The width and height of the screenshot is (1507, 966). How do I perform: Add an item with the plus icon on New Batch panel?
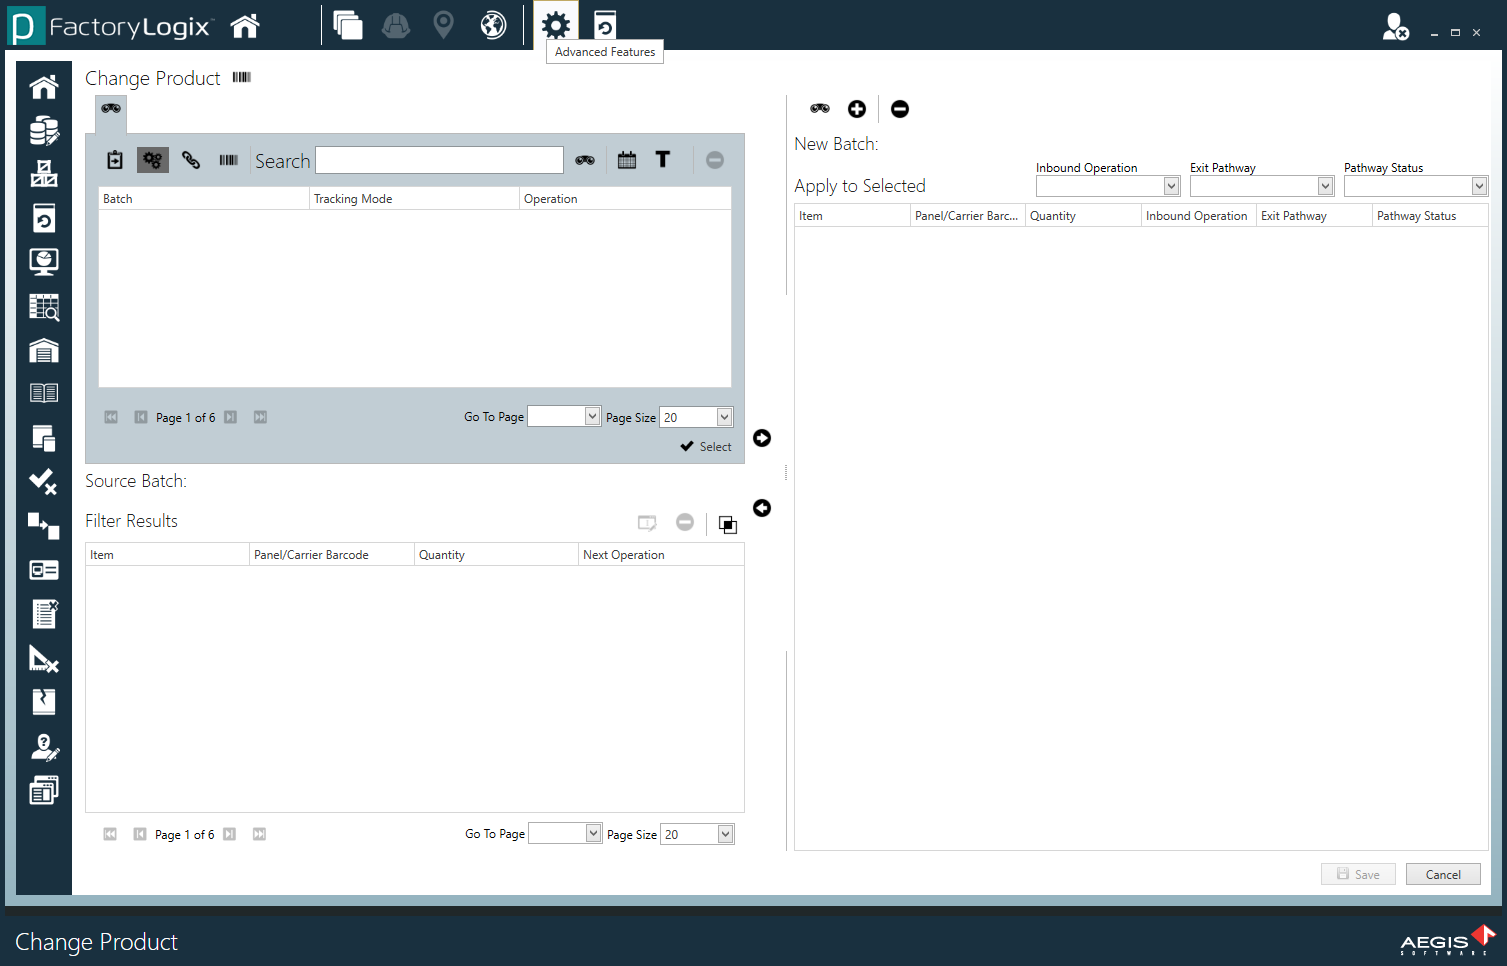[x=856, y=108]
